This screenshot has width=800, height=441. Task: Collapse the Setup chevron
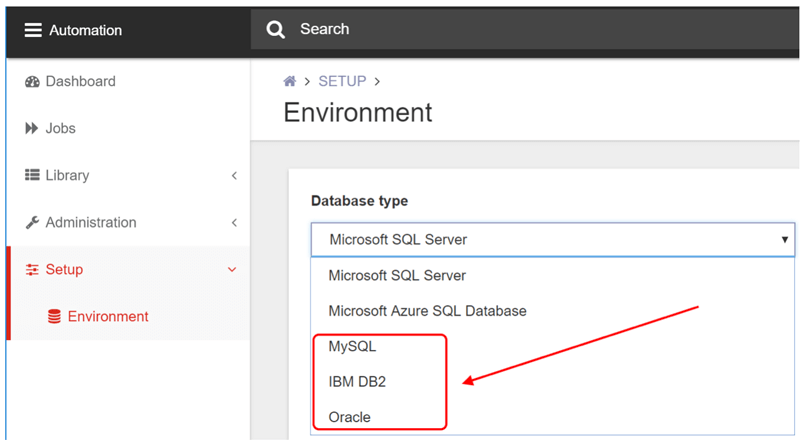click(x=232, y=270)
